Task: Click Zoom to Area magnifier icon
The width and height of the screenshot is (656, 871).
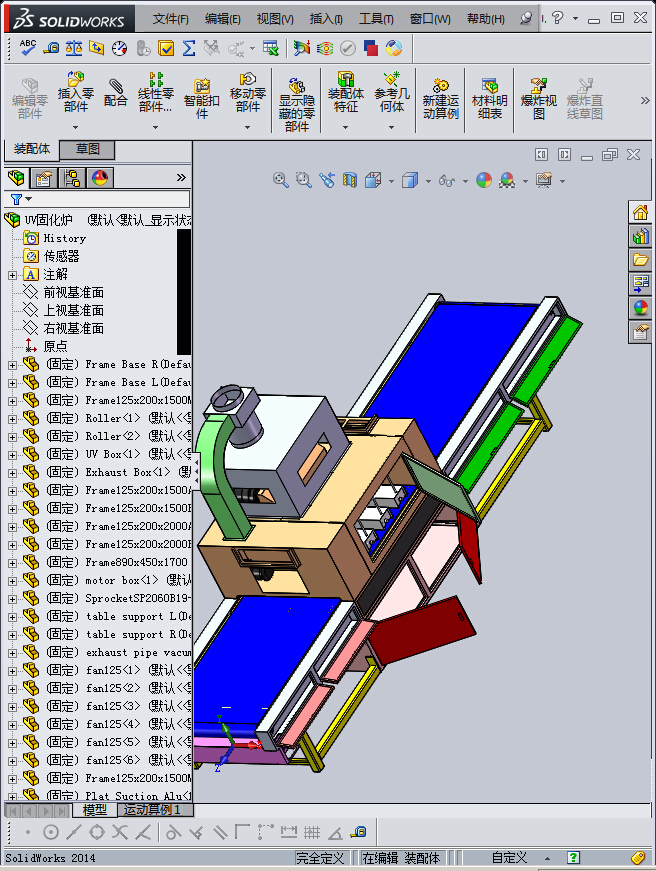Action: click(303, 180)
